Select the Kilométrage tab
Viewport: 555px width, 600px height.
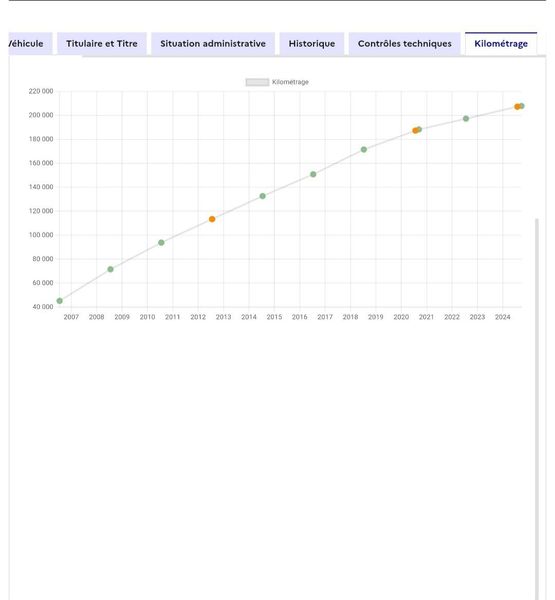(501, 44)
